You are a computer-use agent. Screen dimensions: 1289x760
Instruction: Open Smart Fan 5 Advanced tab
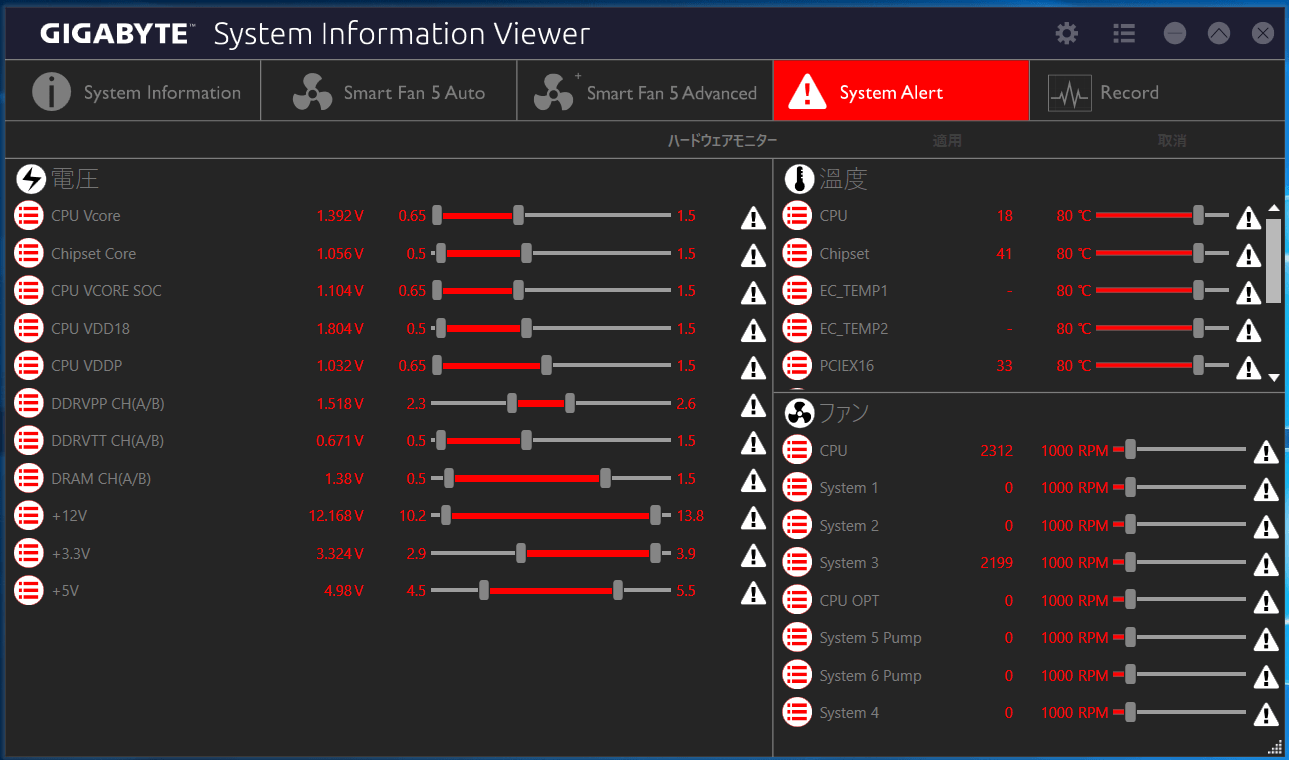(645, 92)
